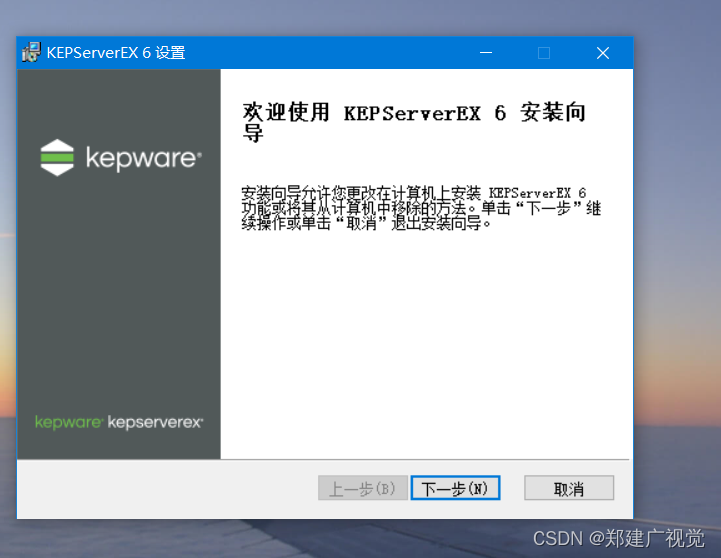Click the disabled maximize button
The image size is (721, 558).
coord(544,53)
